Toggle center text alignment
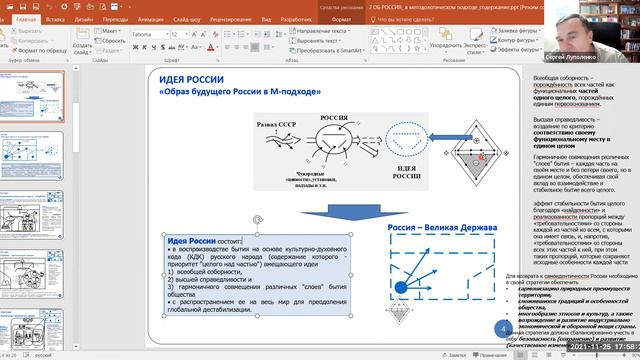640x360 pixels. [236, 47]
